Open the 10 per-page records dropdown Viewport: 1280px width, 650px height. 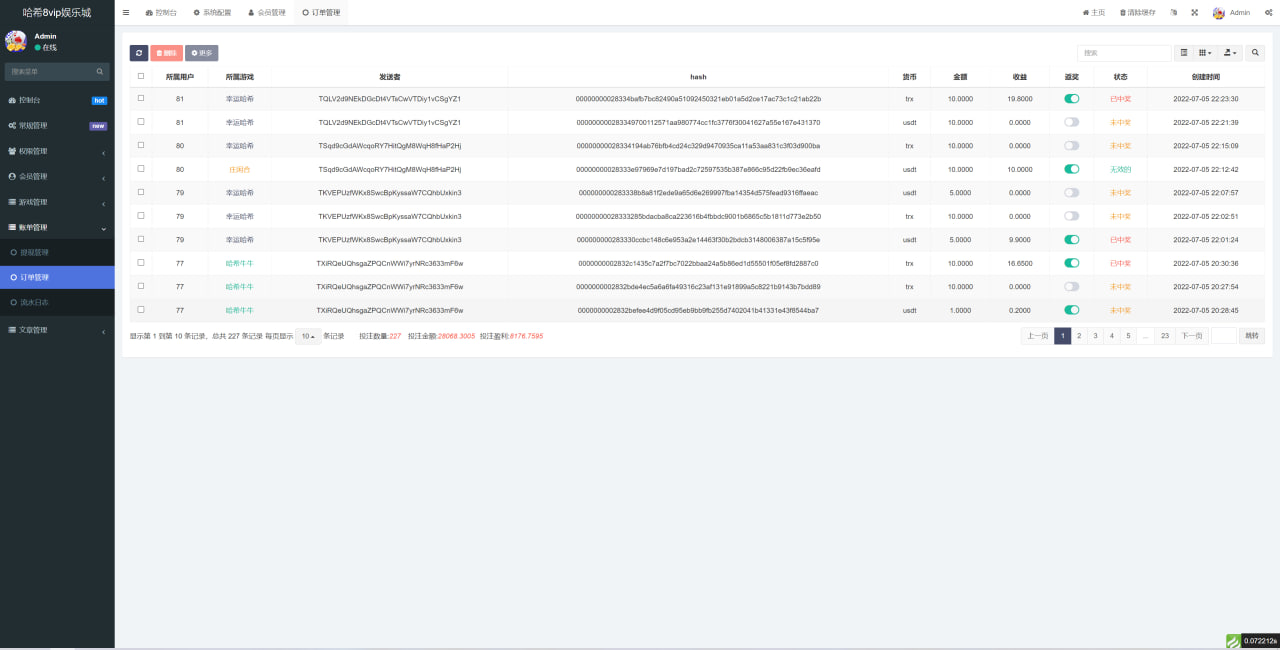tap(307, 336)
